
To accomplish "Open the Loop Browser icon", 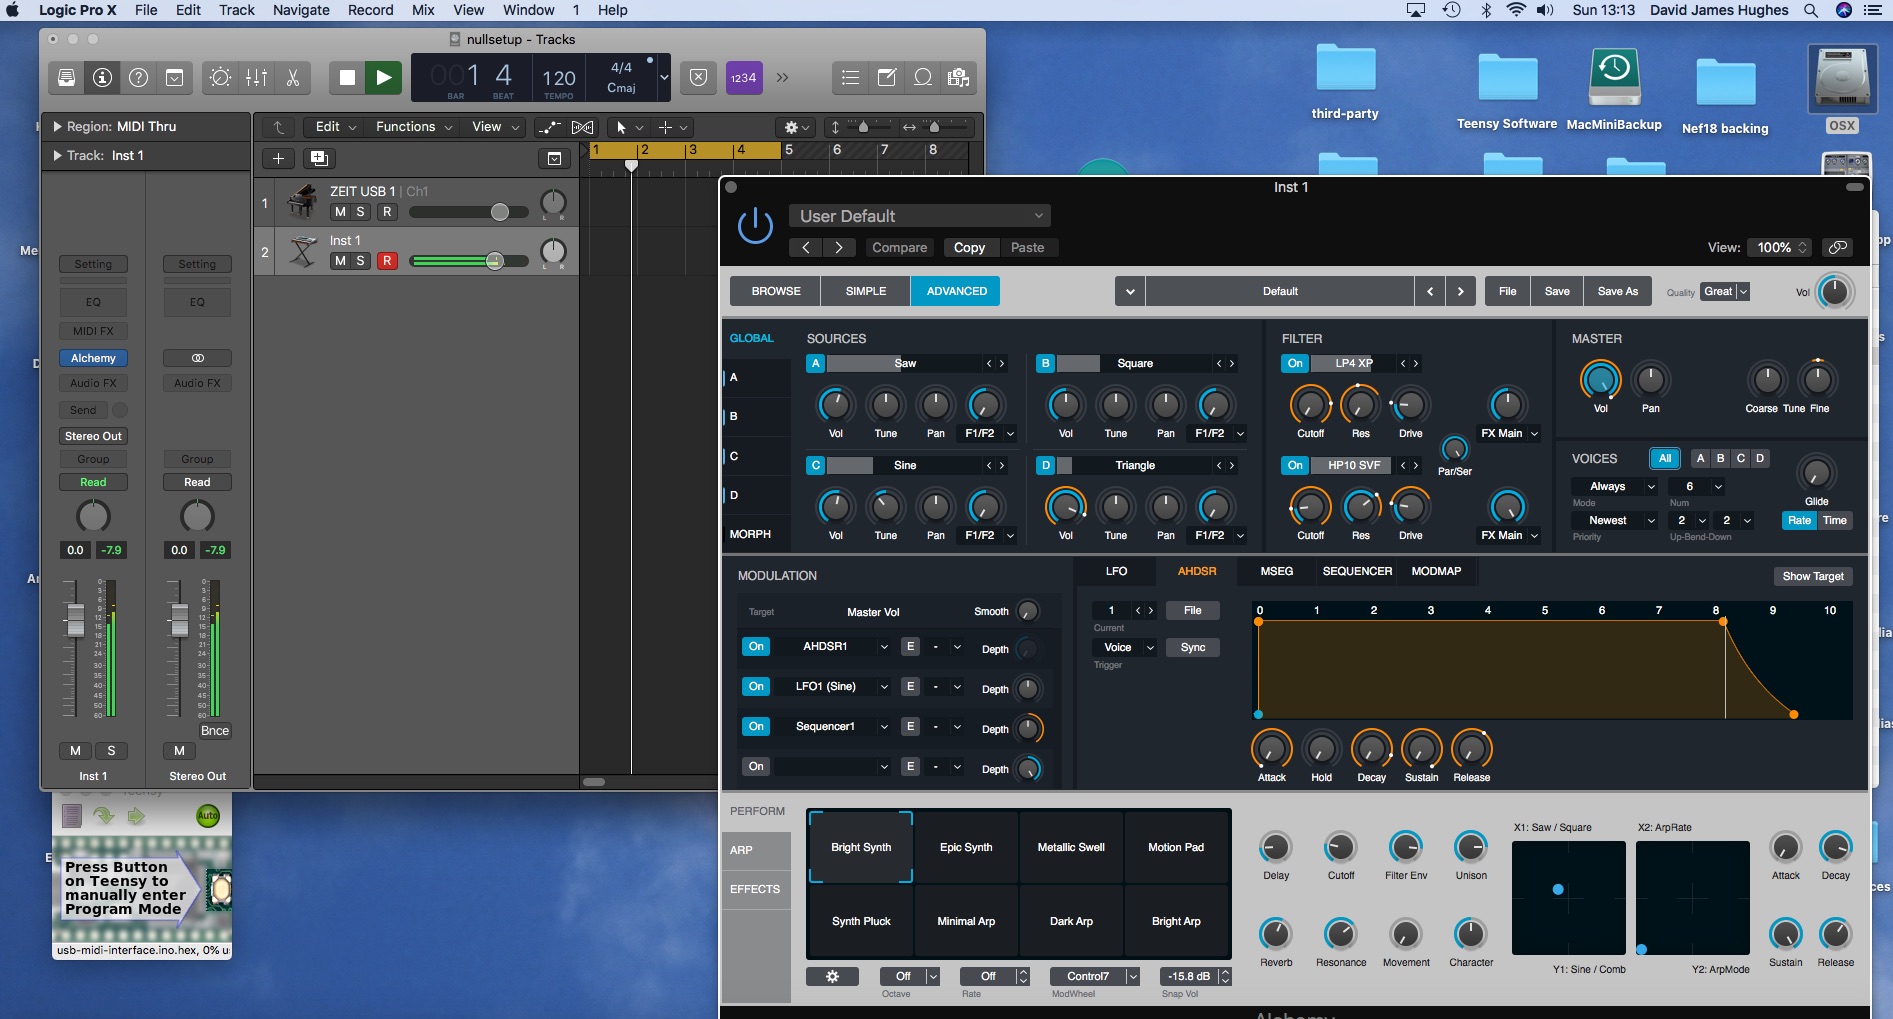I will pos(923,78).
